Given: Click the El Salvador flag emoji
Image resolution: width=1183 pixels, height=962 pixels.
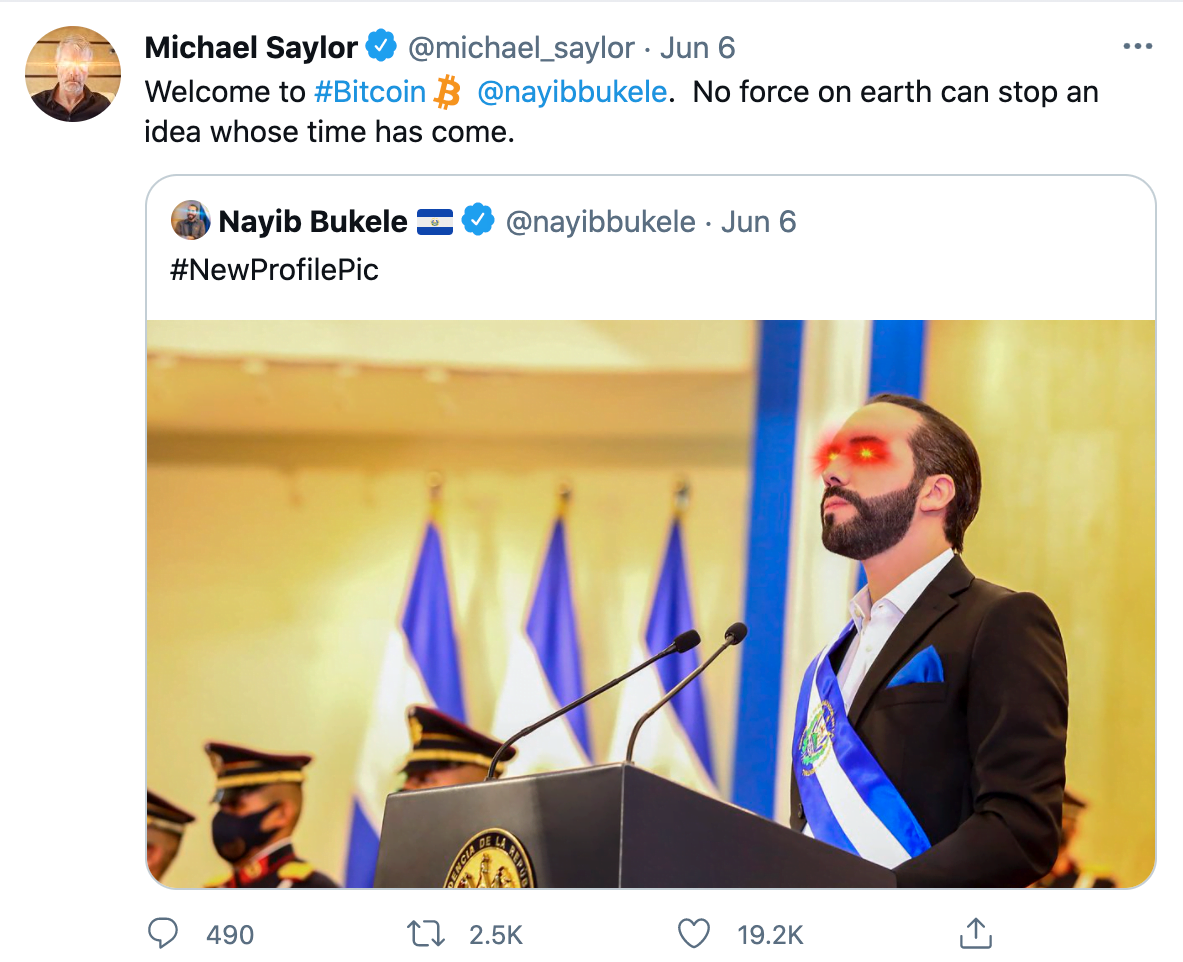Looking at the screenshot, I should (435, 221).
